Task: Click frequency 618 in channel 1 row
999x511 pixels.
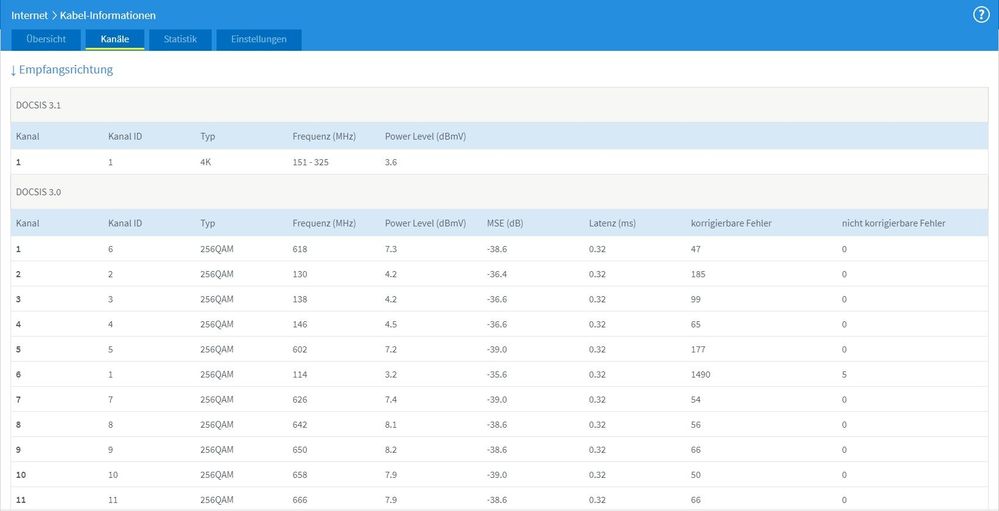Action: pyautogui.click(x=299, y=249)
